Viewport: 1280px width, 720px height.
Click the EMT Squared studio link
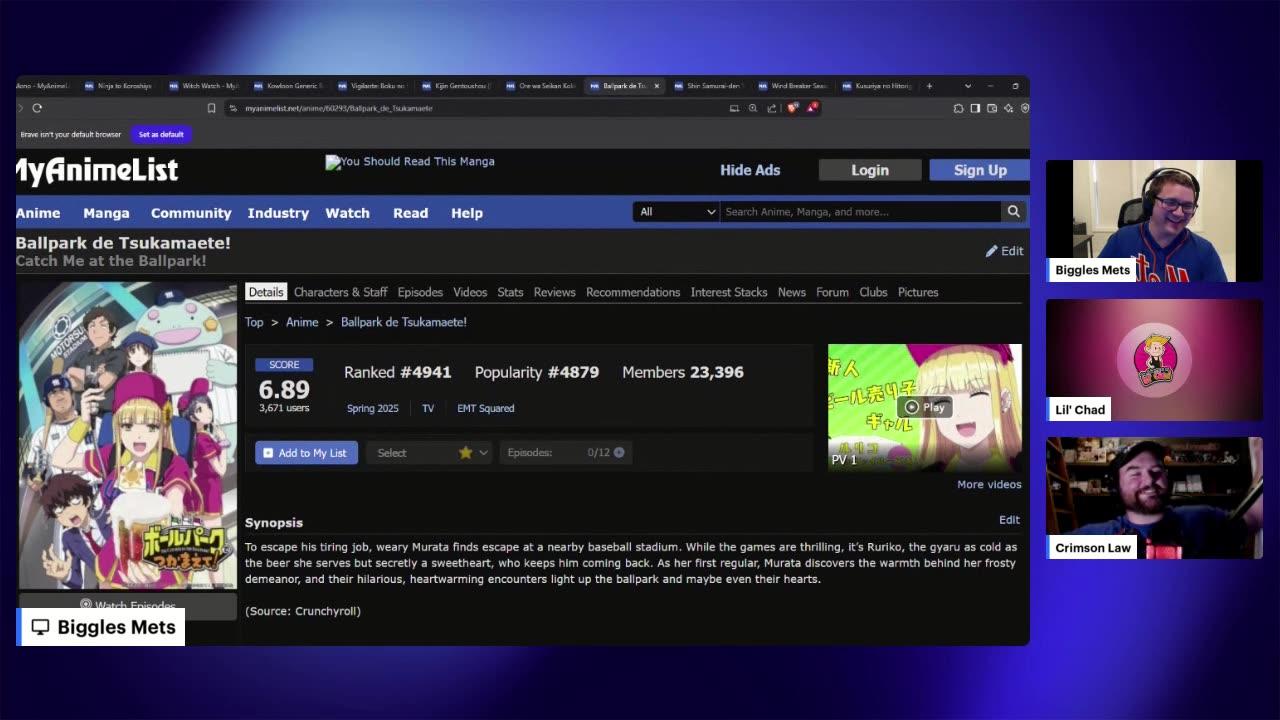(x=486, y=408)
